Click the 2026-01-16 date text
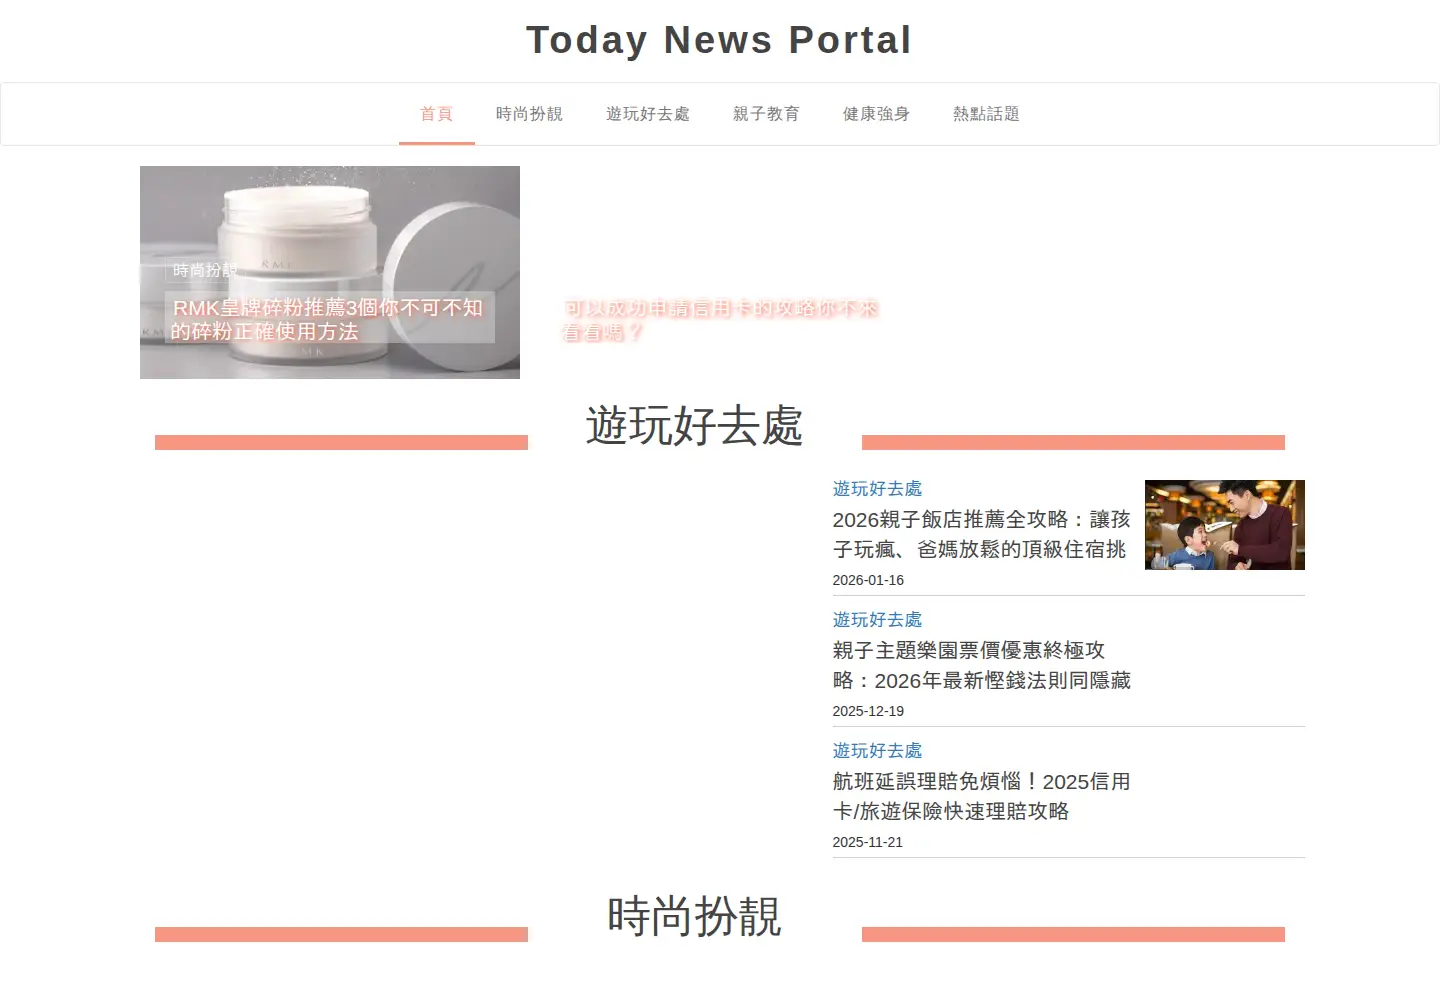Viewport: 1440px width, 1000px height. point(868,580)
